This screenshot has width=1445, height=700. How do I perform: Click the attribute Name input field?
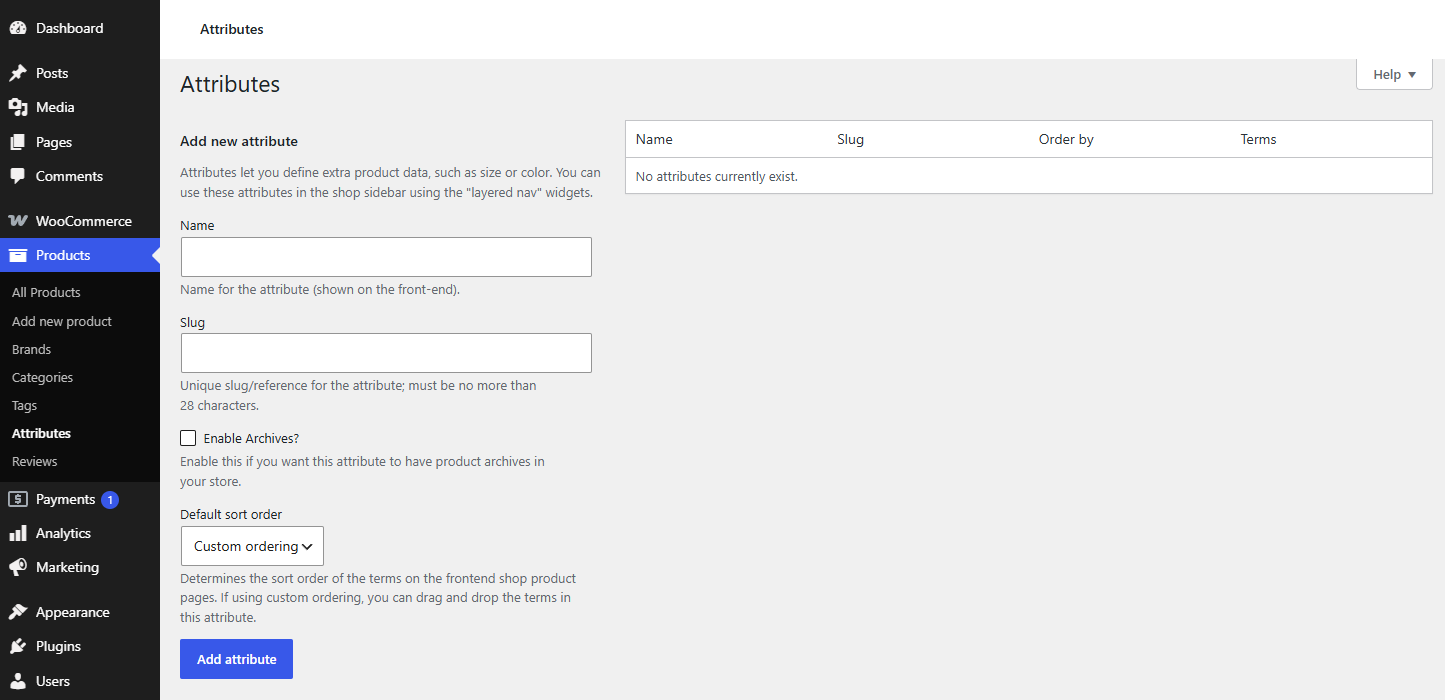coord(386,257)
